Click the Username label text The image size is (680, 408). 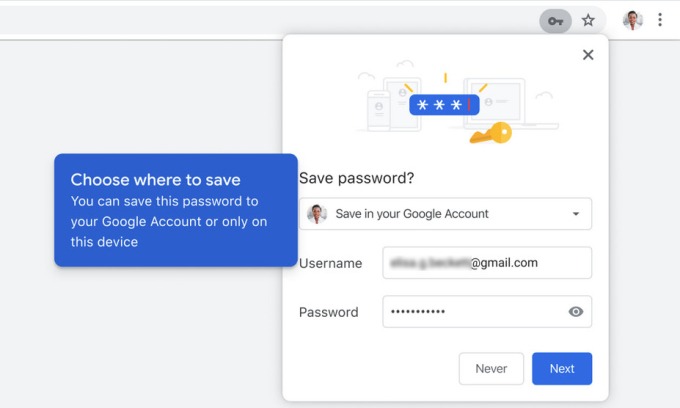click(330, 263)
